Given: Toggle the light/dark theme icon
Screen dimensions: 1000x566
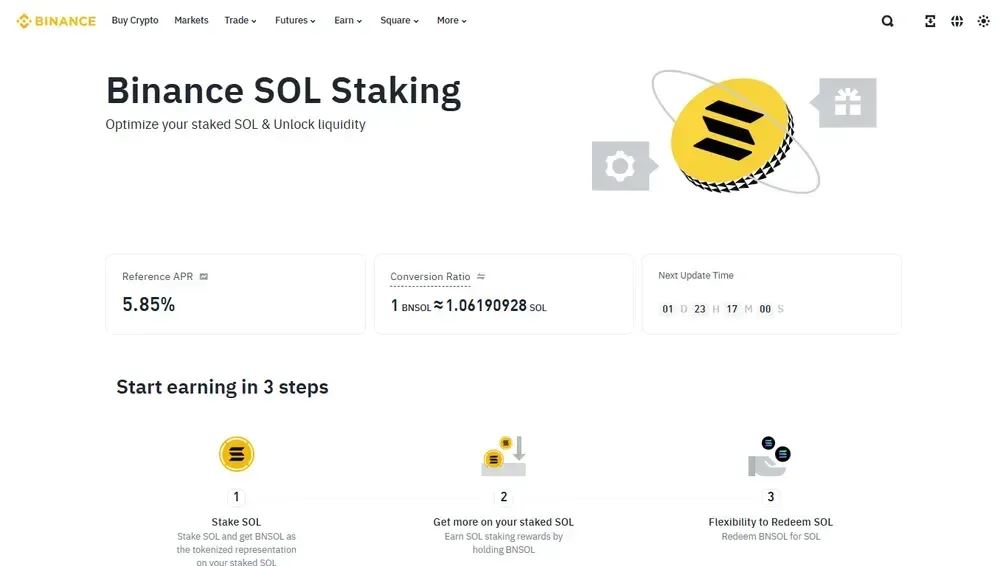Looking at the screenshot, I should (x=984, y=21).
